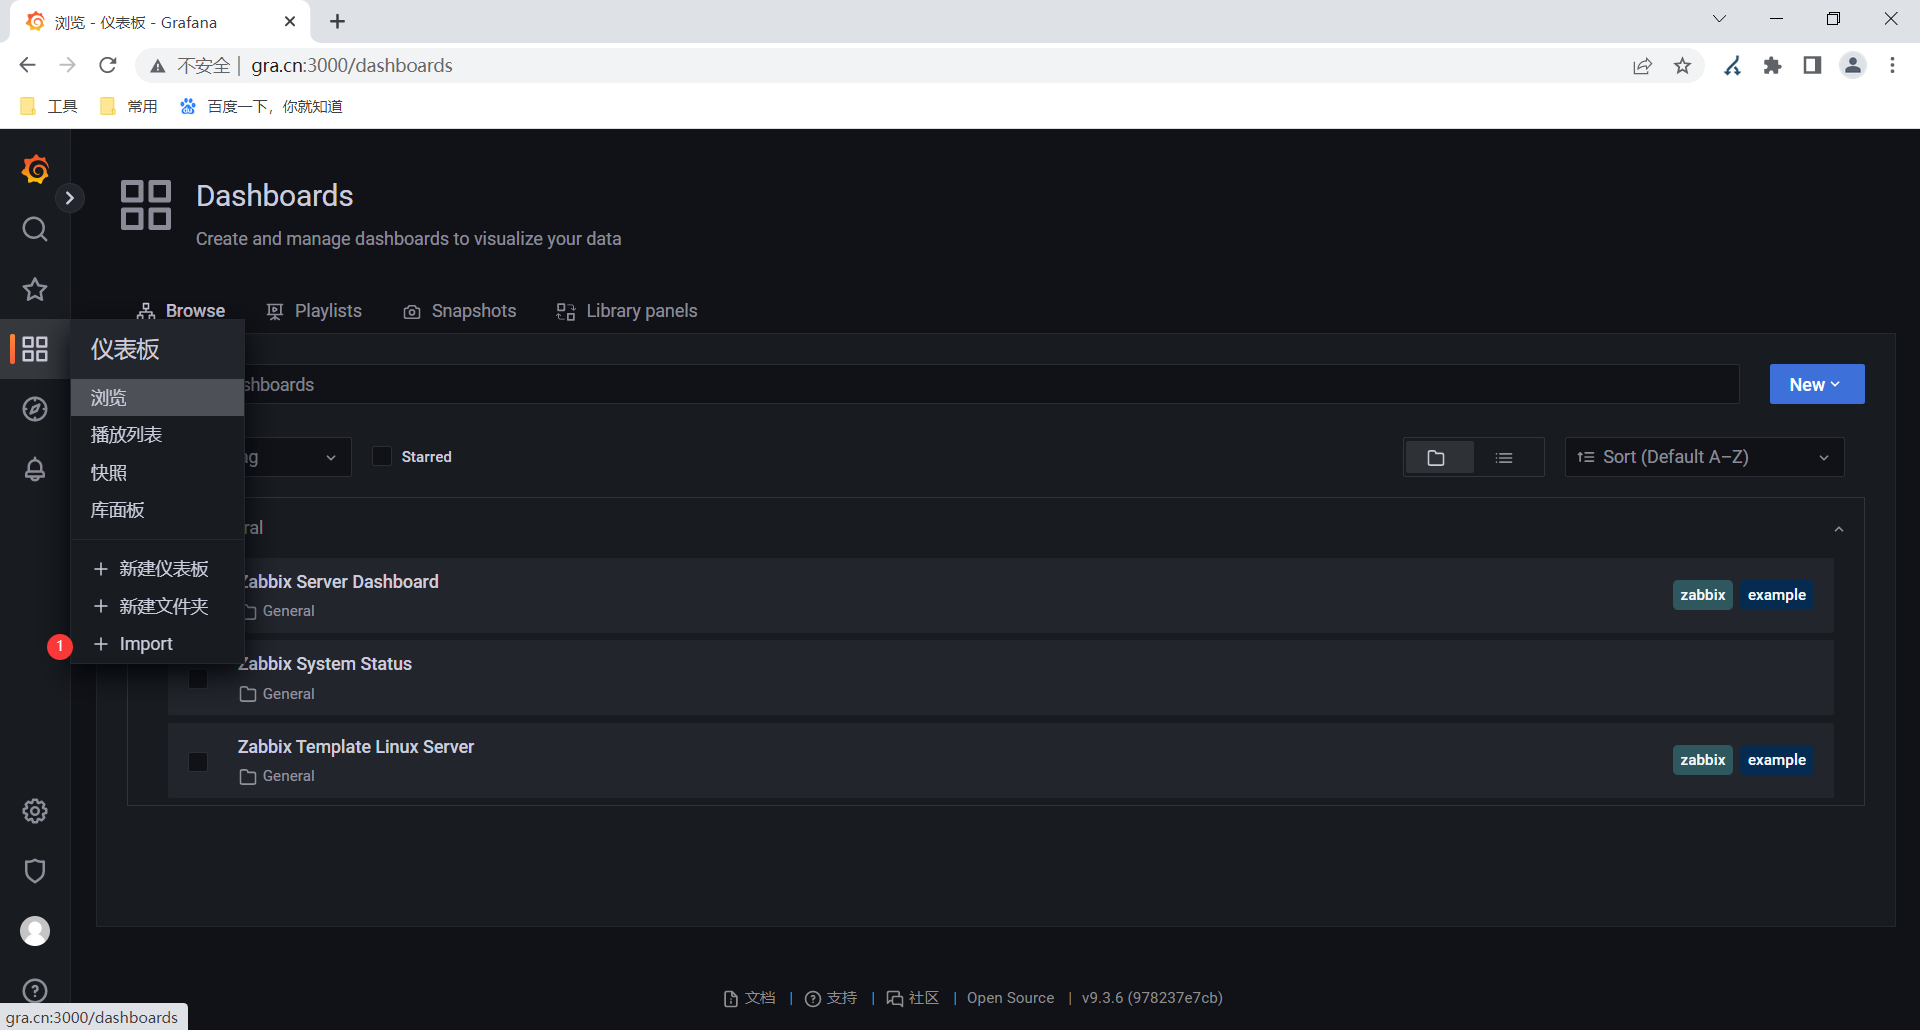Image resolution: width=1920 pixels, height=1030 pixels.
Task: Switch to folder view layout
Action: pyautogui.click(x=1437, y=457)
